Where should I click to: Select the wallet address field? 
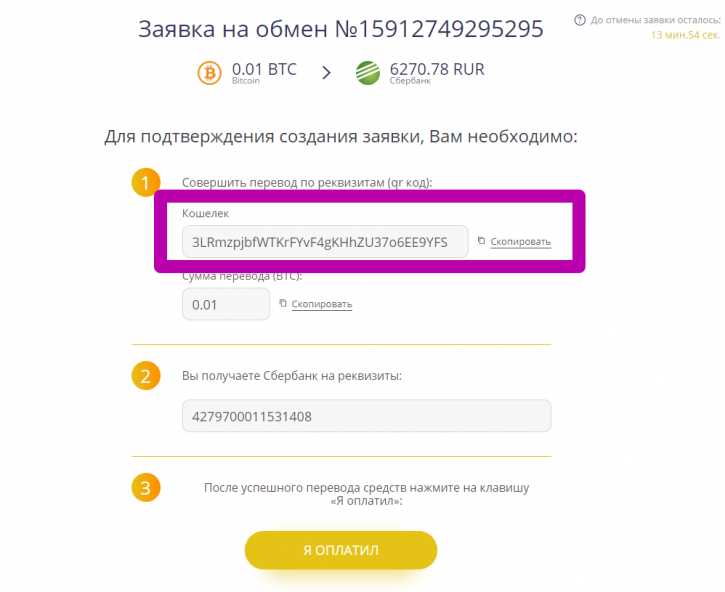325,241
